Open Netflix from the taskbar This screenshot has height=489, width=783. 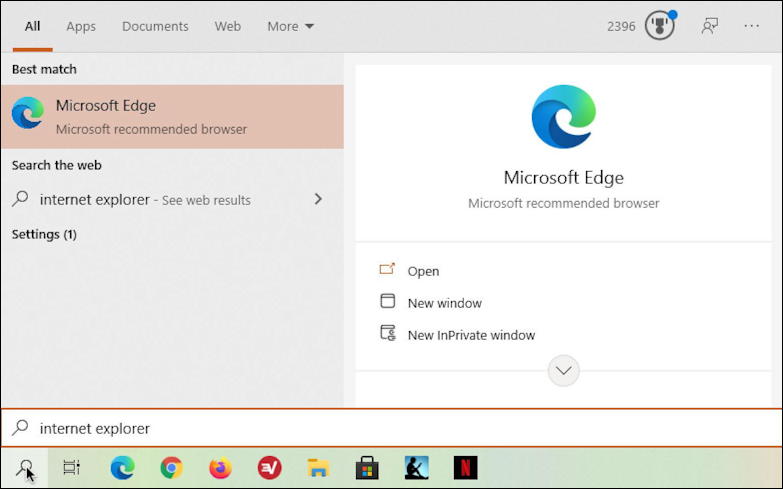(x=465, y=468)
